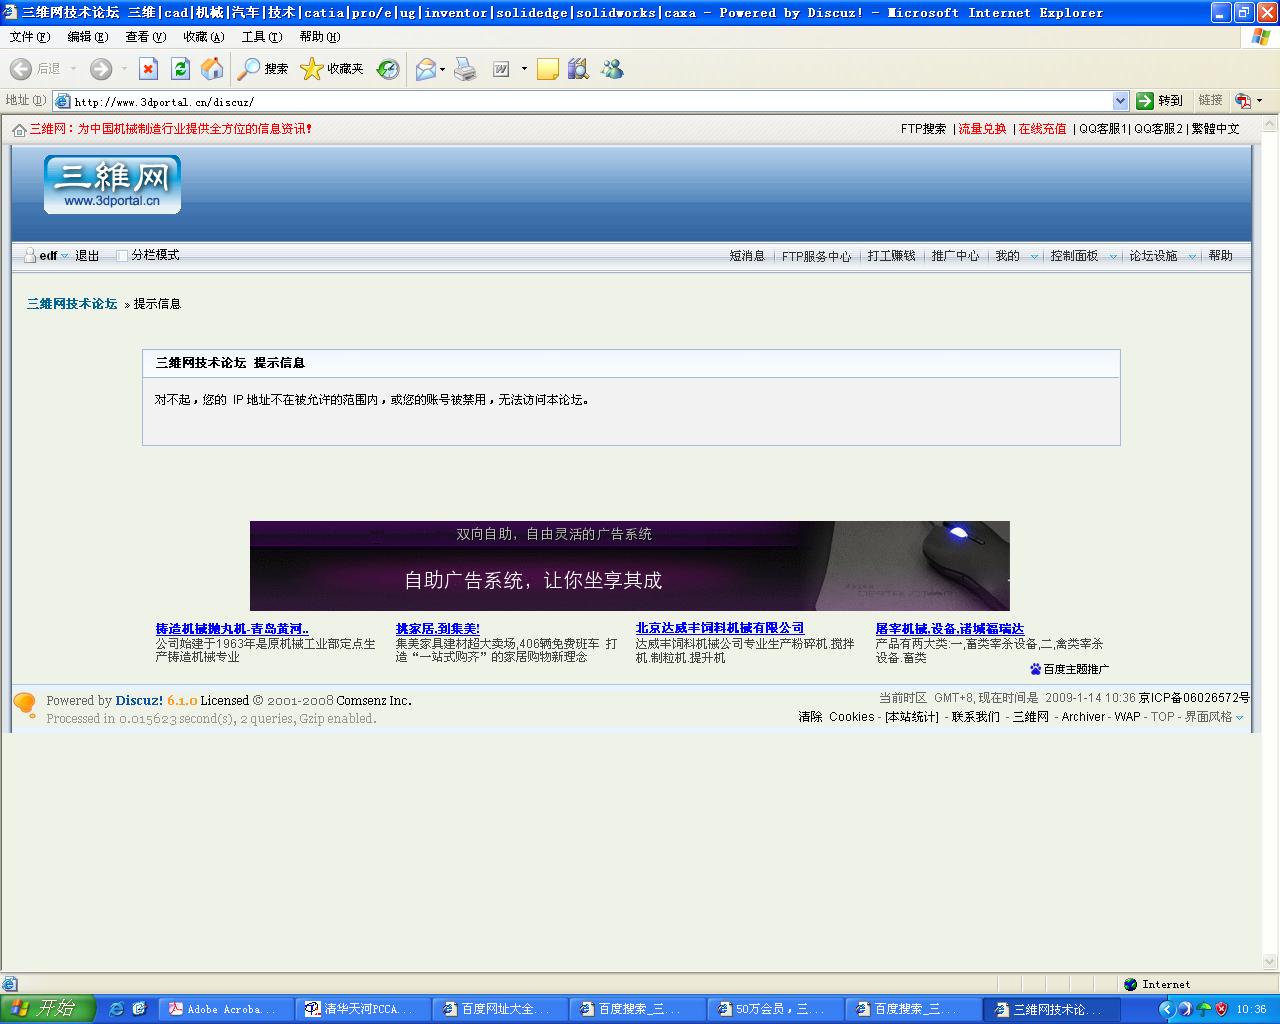Open the 查看(V) menu
The height and width of the screenshot is (1024, 1280).
(145, 37)
